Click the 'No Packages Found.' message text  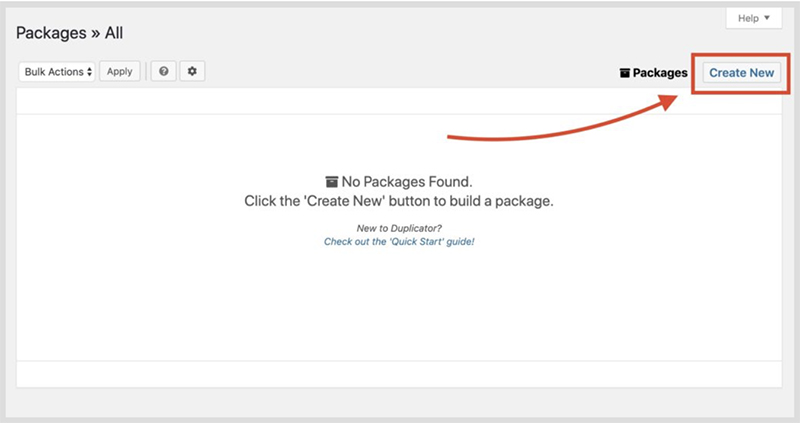tap(407, 182)
